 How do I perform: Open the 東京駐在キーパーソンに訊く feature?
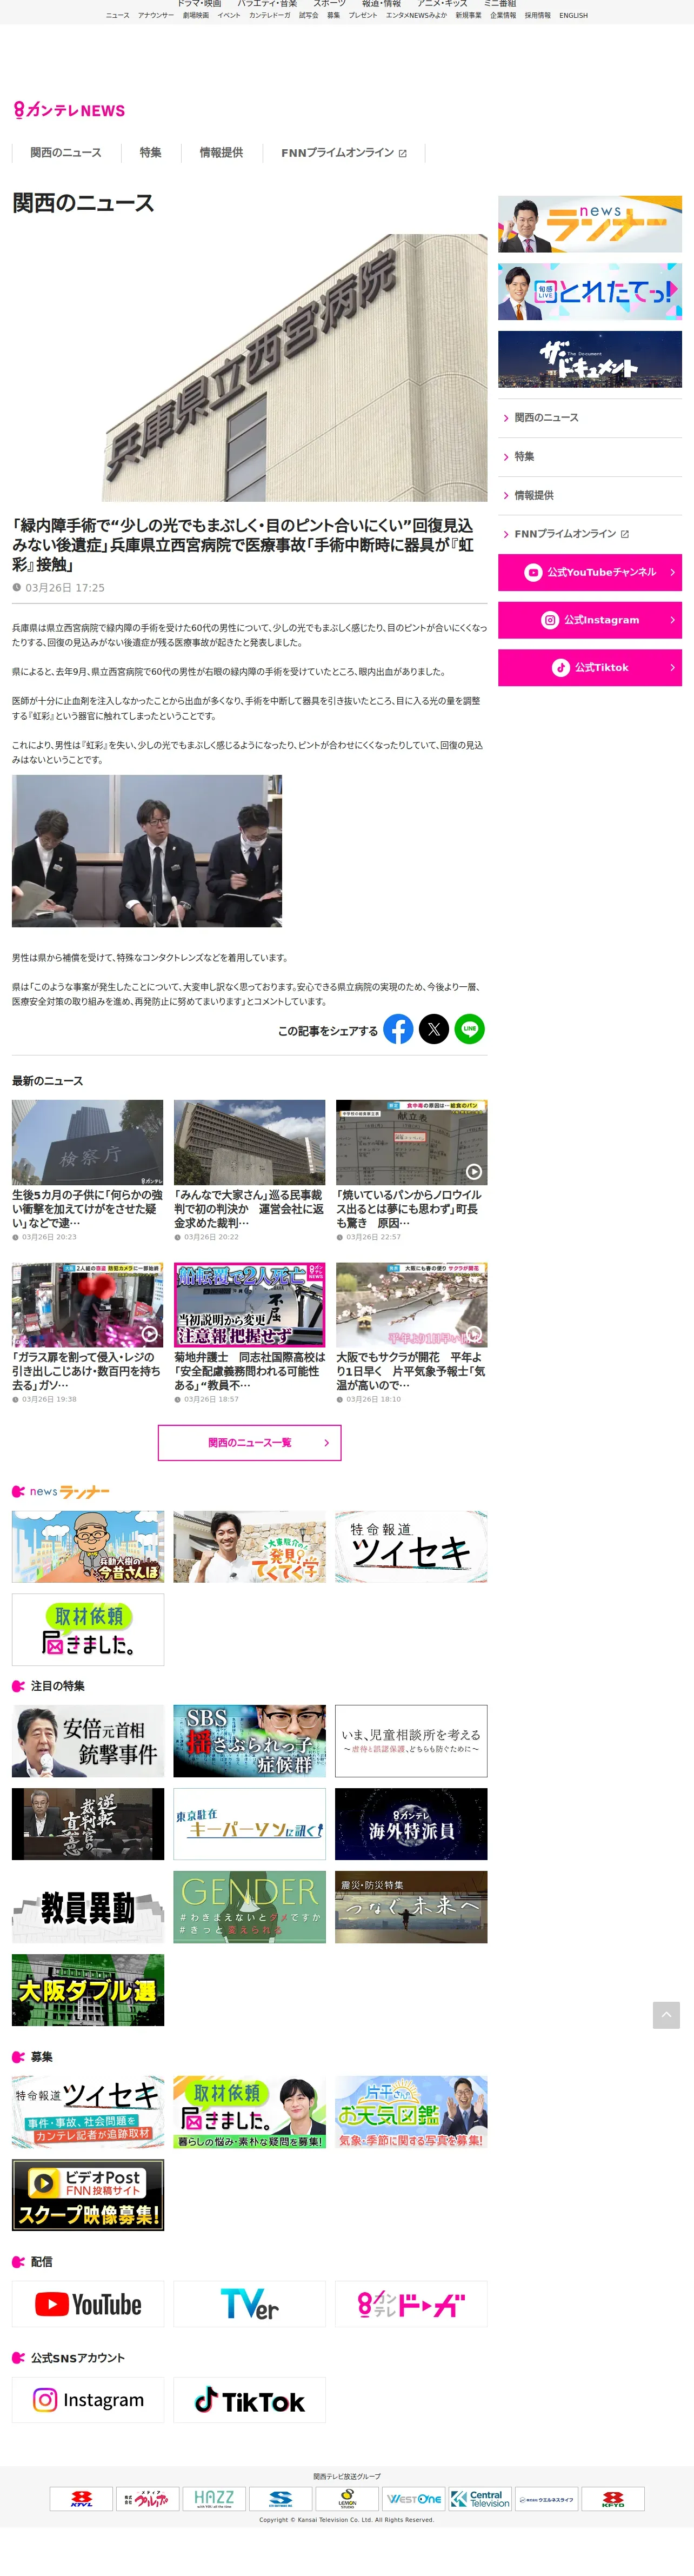coord(250,1824)
